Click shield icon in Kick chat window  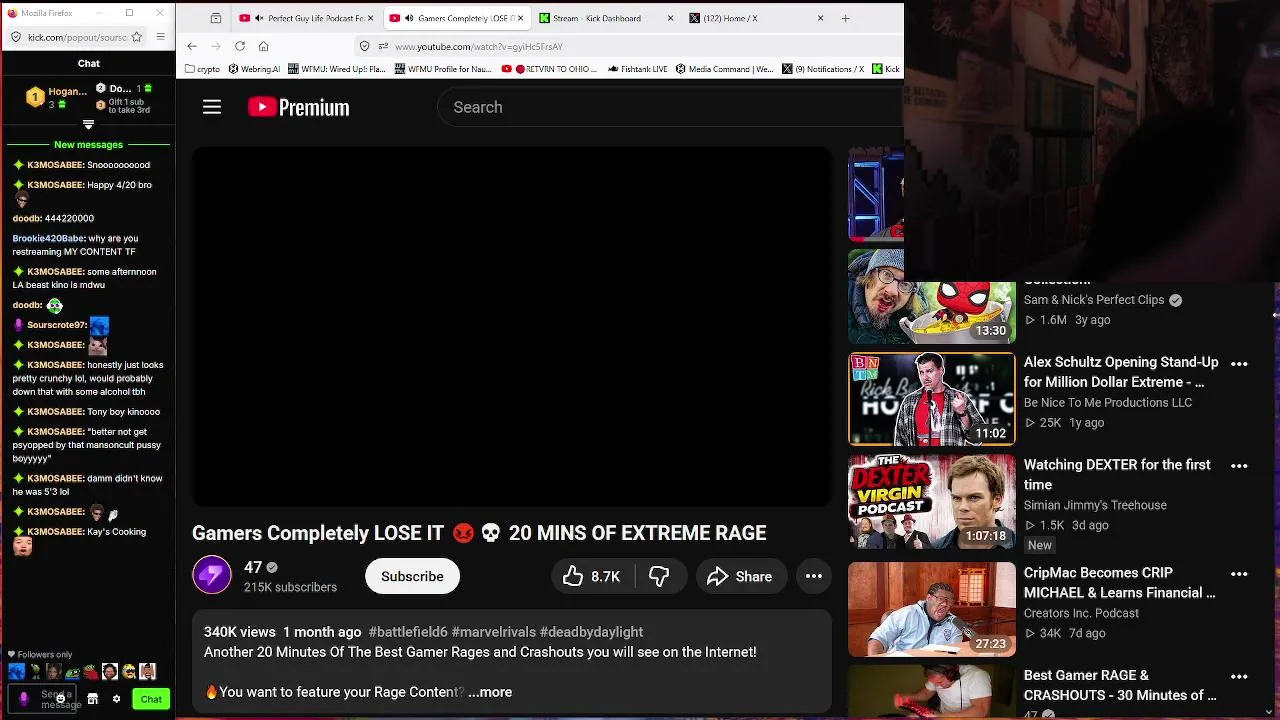click(x=16, y=37)
